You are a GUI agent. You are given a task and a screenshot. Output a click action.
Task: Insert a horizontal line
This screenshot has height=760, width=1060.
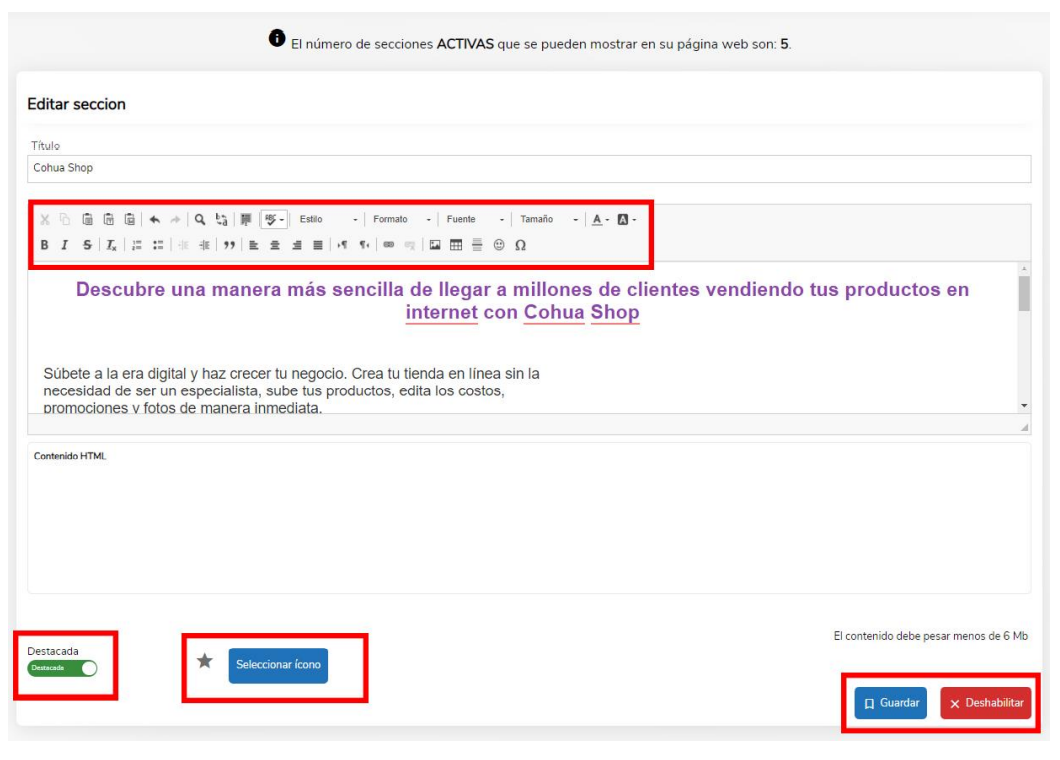pyautogui.click(x=477, y=245)
